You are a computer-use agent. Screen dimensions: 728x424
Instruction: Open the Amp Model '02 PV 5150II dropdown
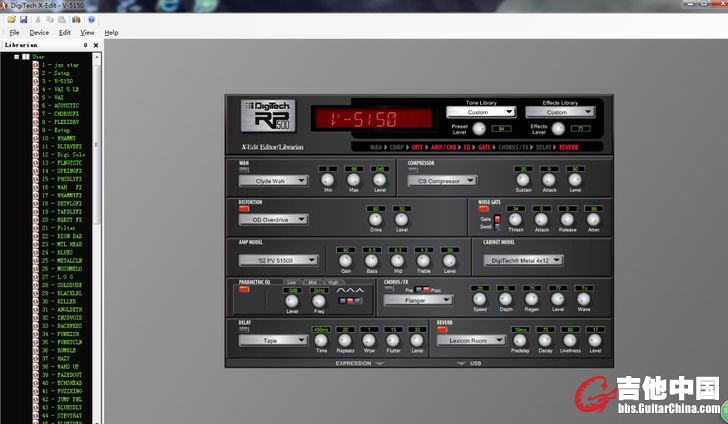point(278,260)
